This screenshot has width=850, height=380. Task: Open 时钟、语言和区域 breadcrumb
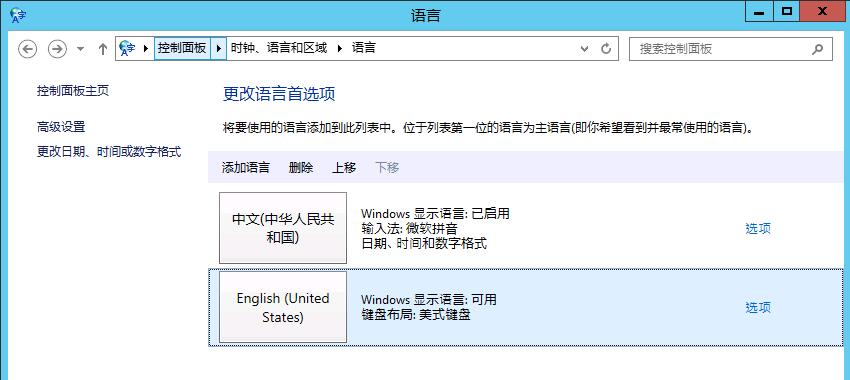click(x=279, y=48)
